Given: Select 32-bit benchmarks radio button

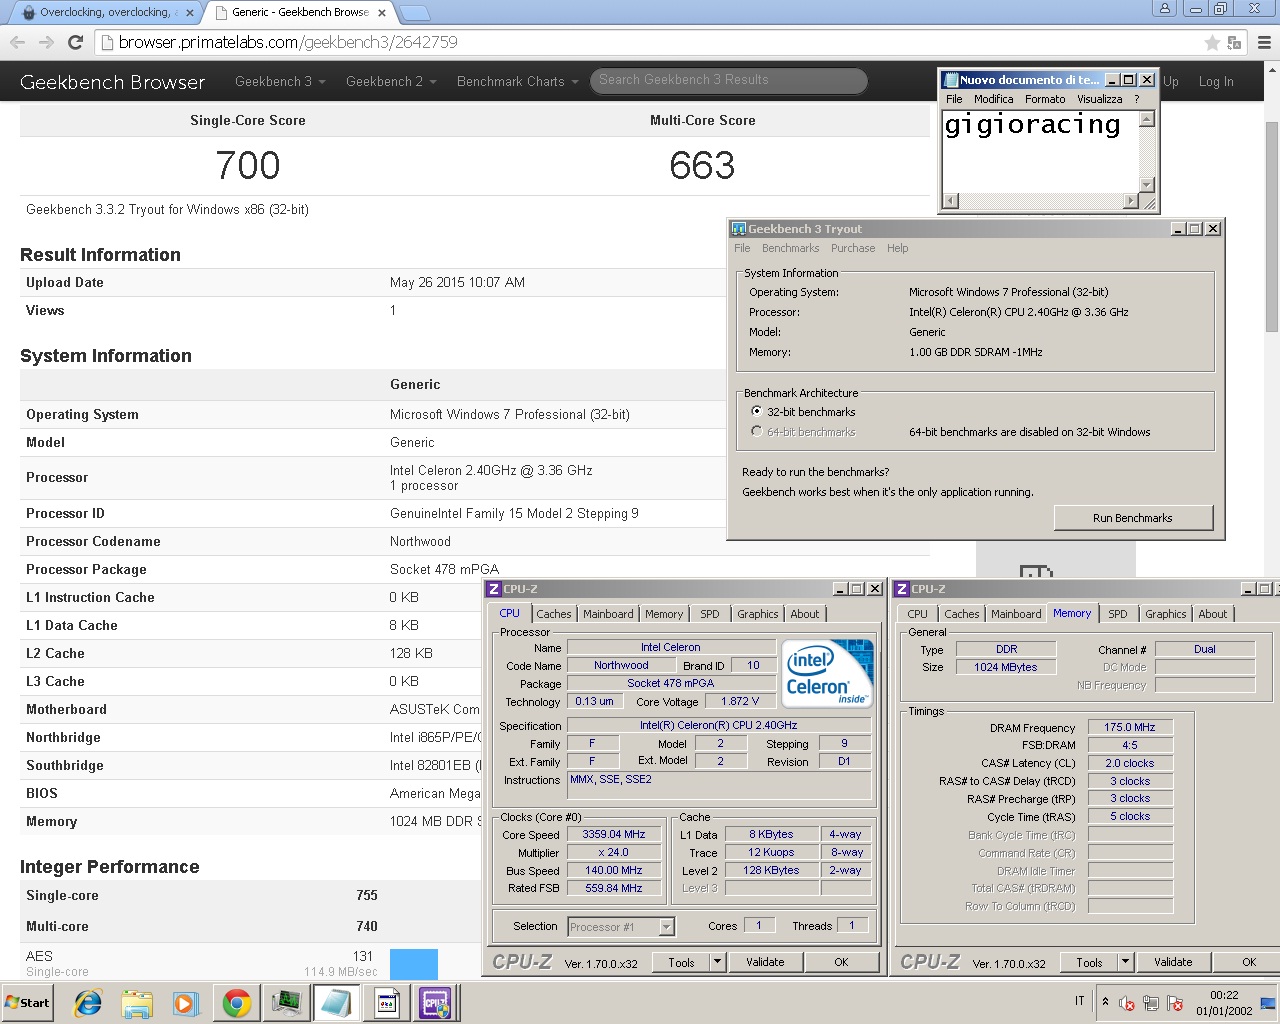Looking at the screenshot, I should (757, 412).
